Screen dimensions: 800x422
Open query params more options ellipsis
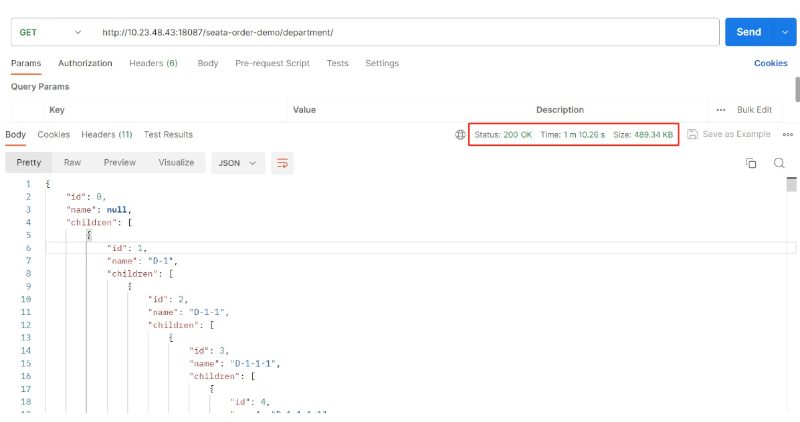click(721, 110)
